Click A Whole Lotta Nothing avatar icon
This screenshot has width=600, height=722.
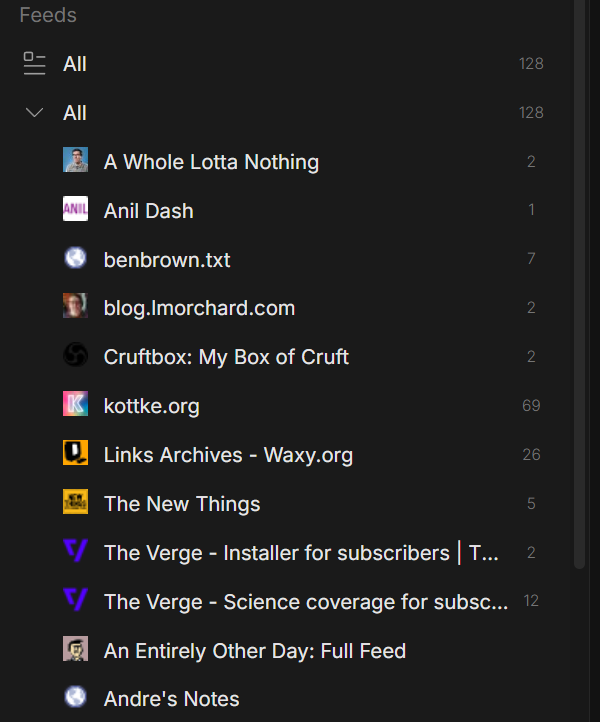pos(76,160)
